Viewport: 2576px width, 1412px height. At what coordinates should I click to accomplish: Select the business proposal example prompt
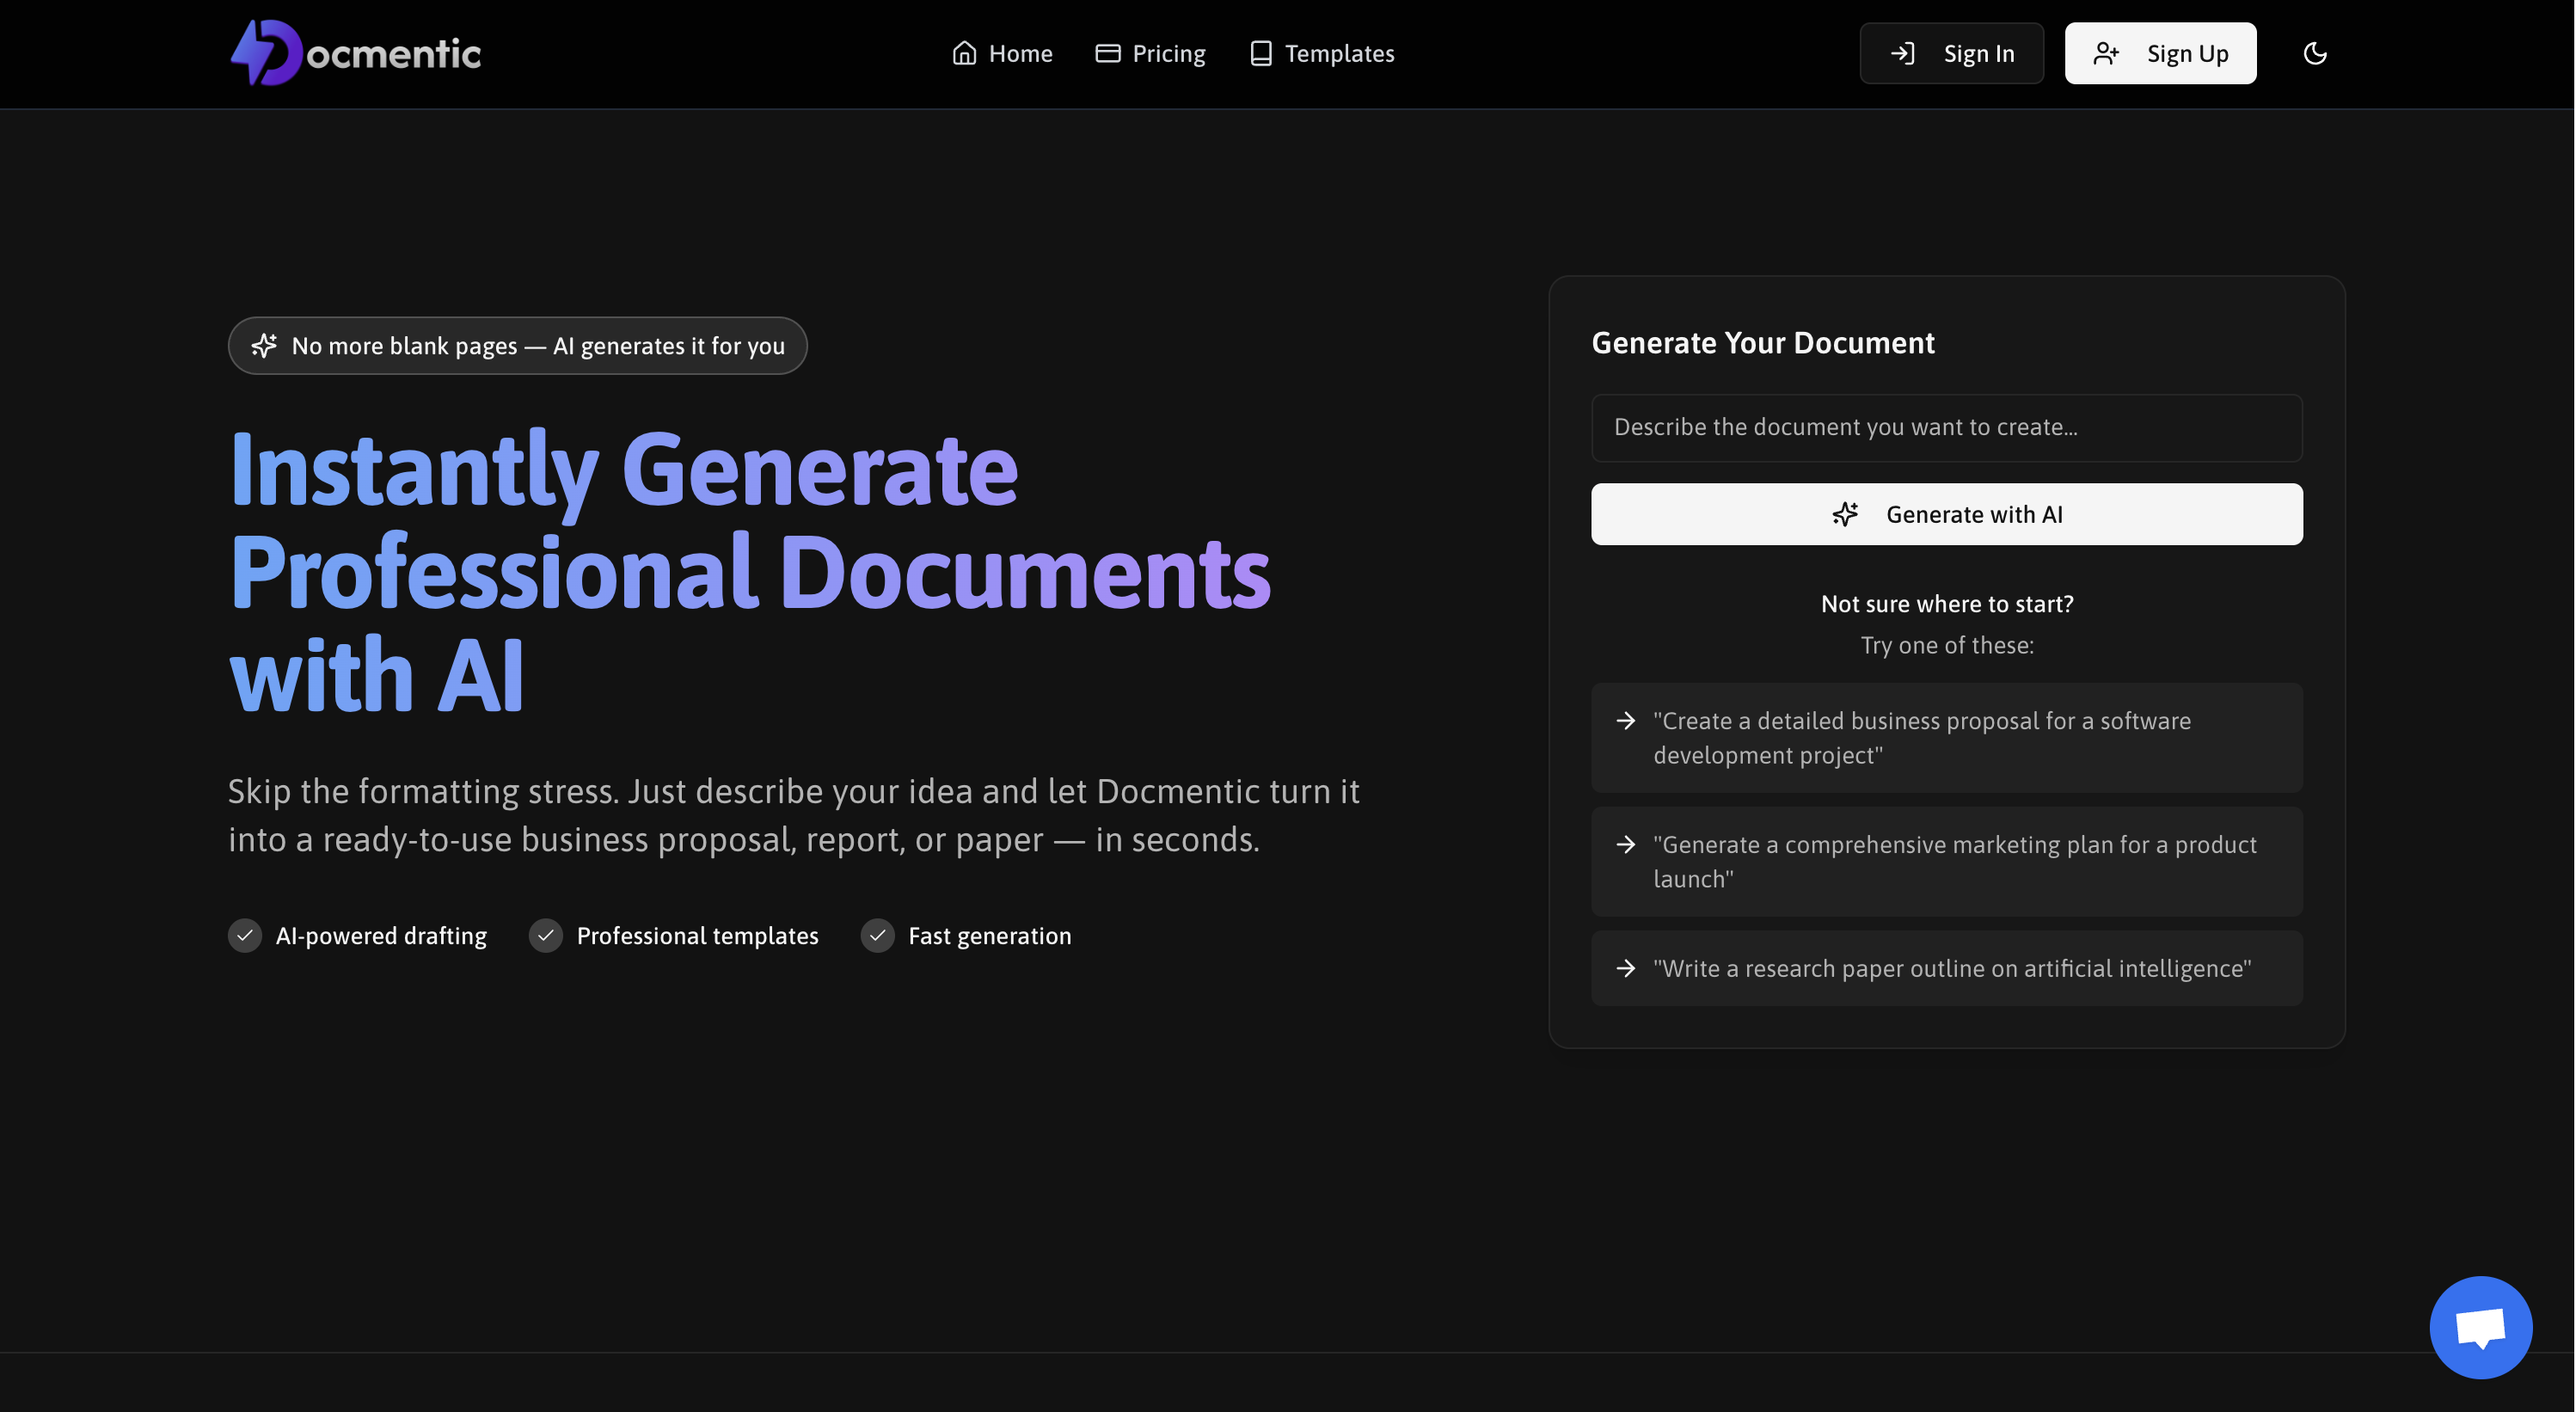tap(1946, 738)
